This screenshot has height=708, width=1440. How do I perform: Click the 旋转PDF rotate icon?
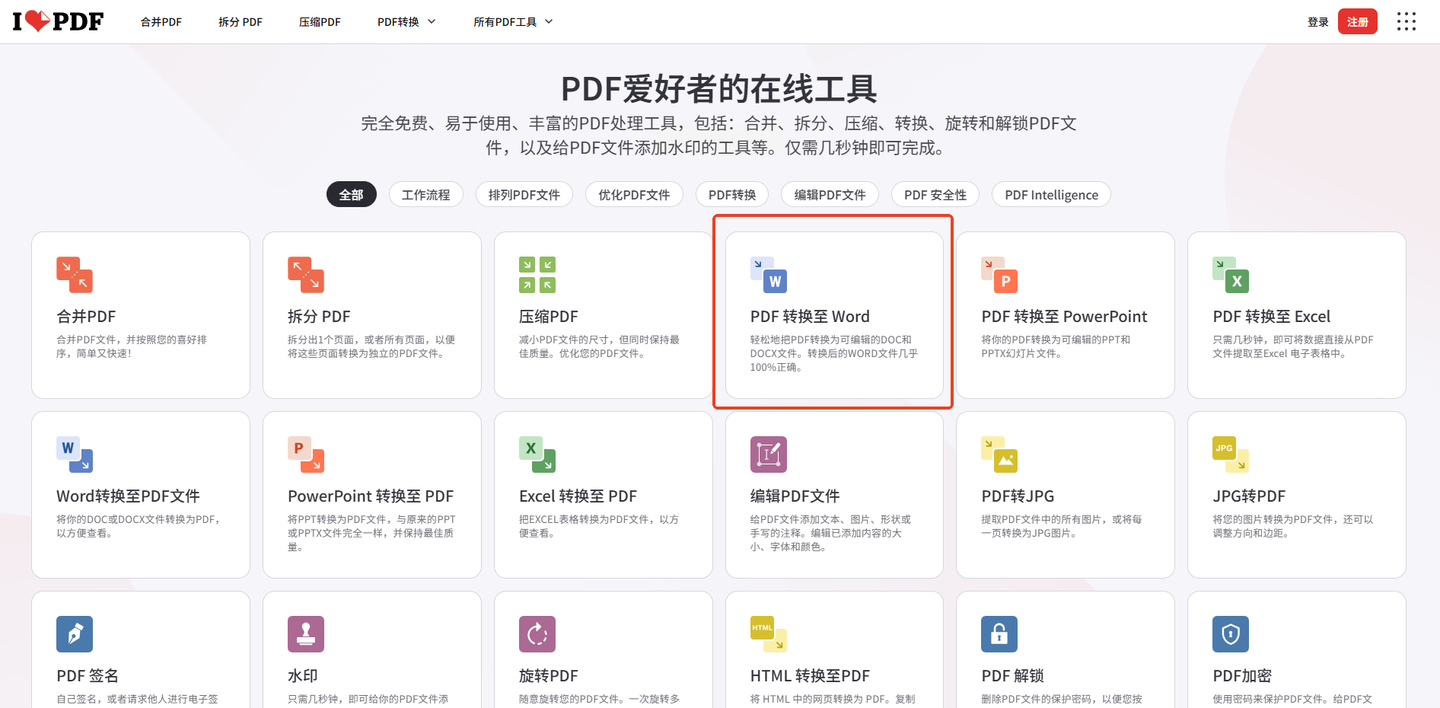pyautogui.click(x=537, y=634)
